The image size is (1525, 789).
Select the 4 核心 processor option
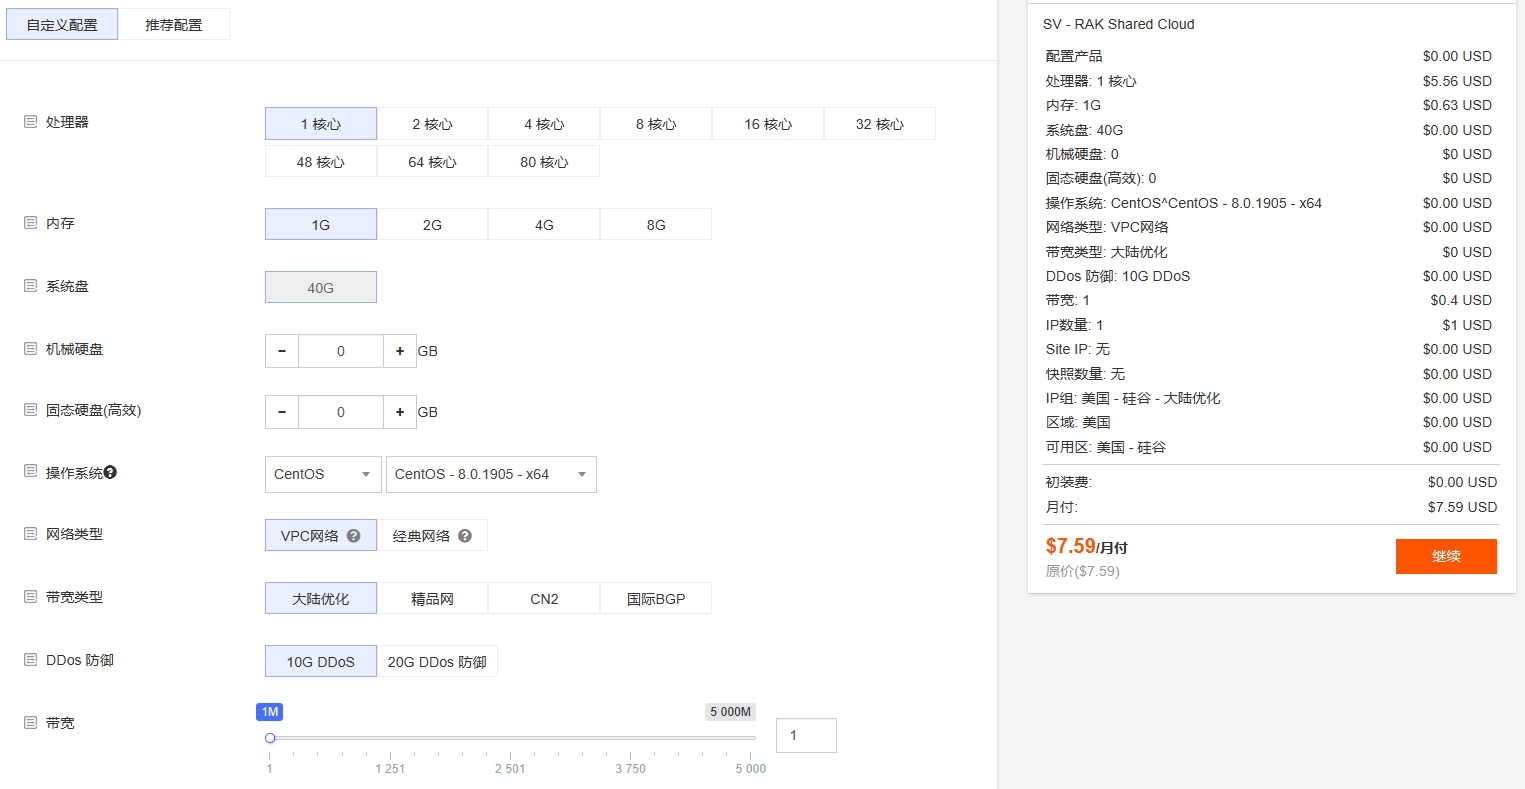click(543, 123)
